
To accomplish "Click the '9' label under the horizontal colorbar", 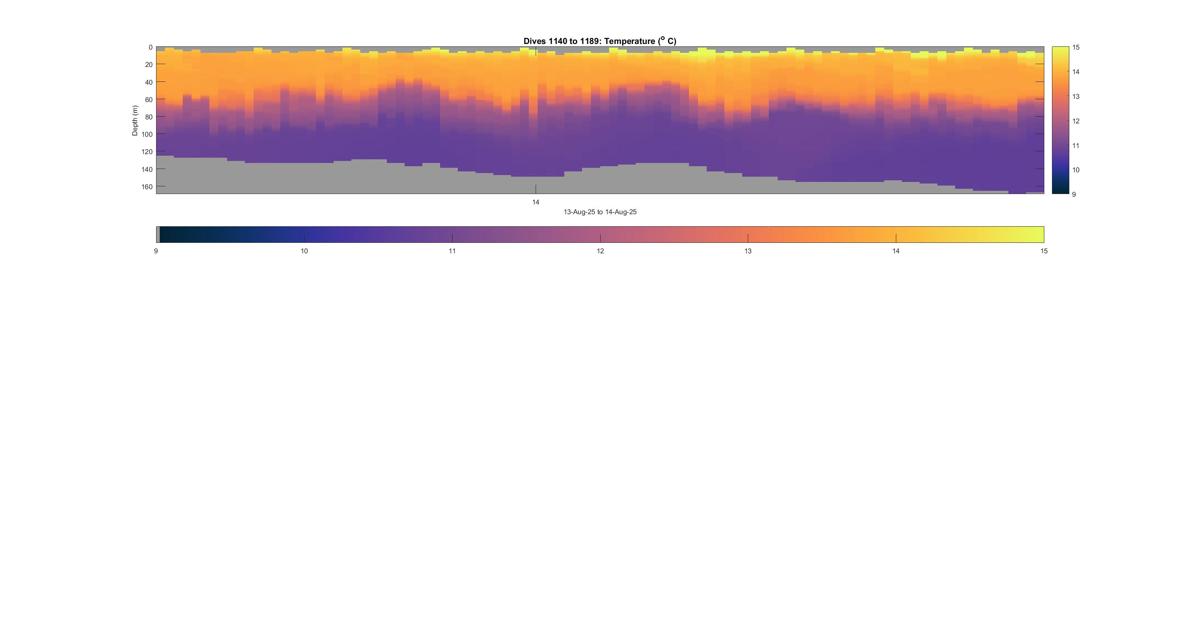I will pyautogui.click(x=156, y=251).
